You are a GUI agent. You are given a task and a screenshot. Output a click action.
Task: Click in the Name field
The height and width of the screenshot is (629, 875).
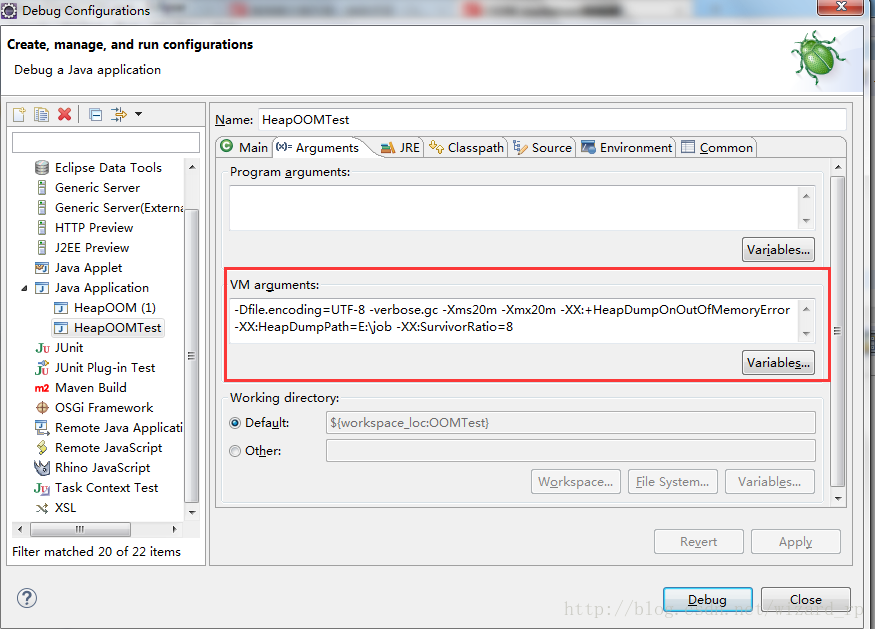[552, 119]
